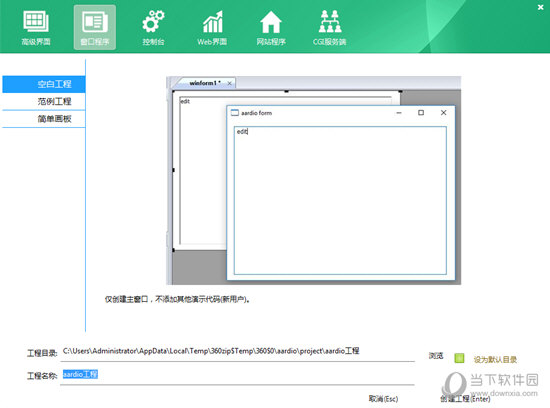Select the 空白工程 template
Image resolution: width=550 pixels, height=408 pixels.
44,84
